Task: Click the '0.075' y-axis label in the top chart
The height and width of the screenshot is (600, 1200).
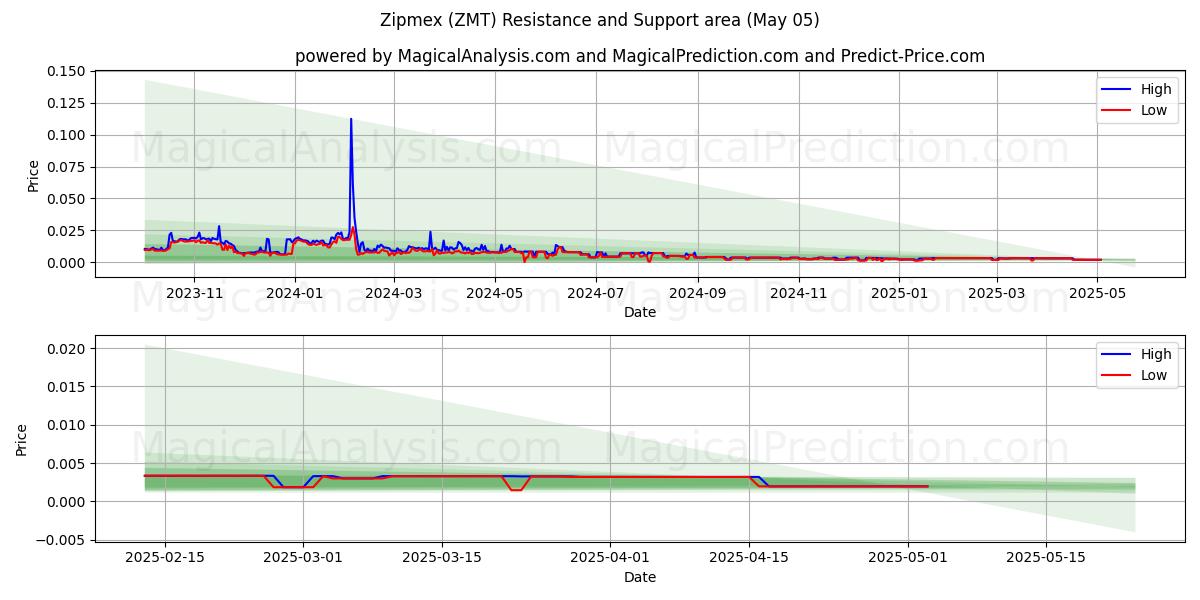Action: [66, 167]
